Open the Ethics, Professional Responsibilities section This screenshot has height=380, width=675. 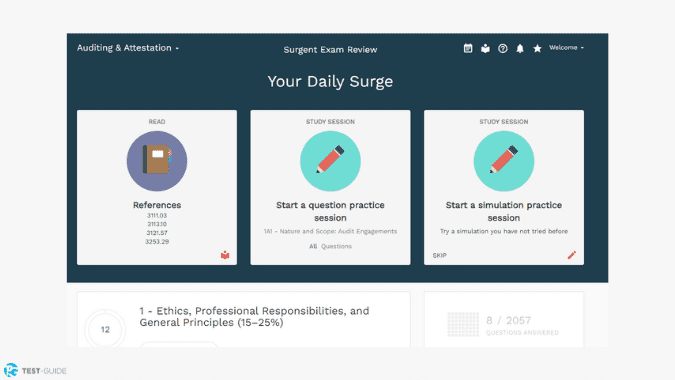(254, 317)
